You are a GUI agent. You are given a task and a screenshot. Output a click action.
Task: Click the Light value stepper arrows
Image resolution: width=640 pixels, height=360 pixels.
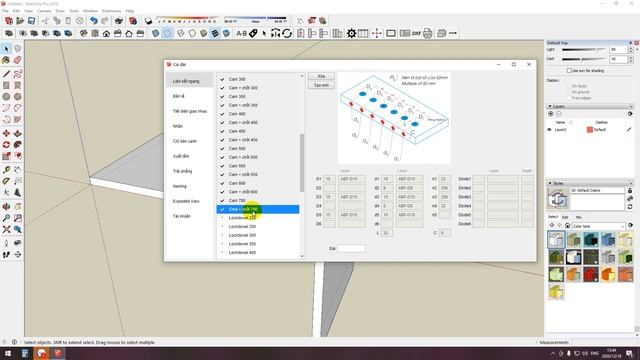click(631, 49)
